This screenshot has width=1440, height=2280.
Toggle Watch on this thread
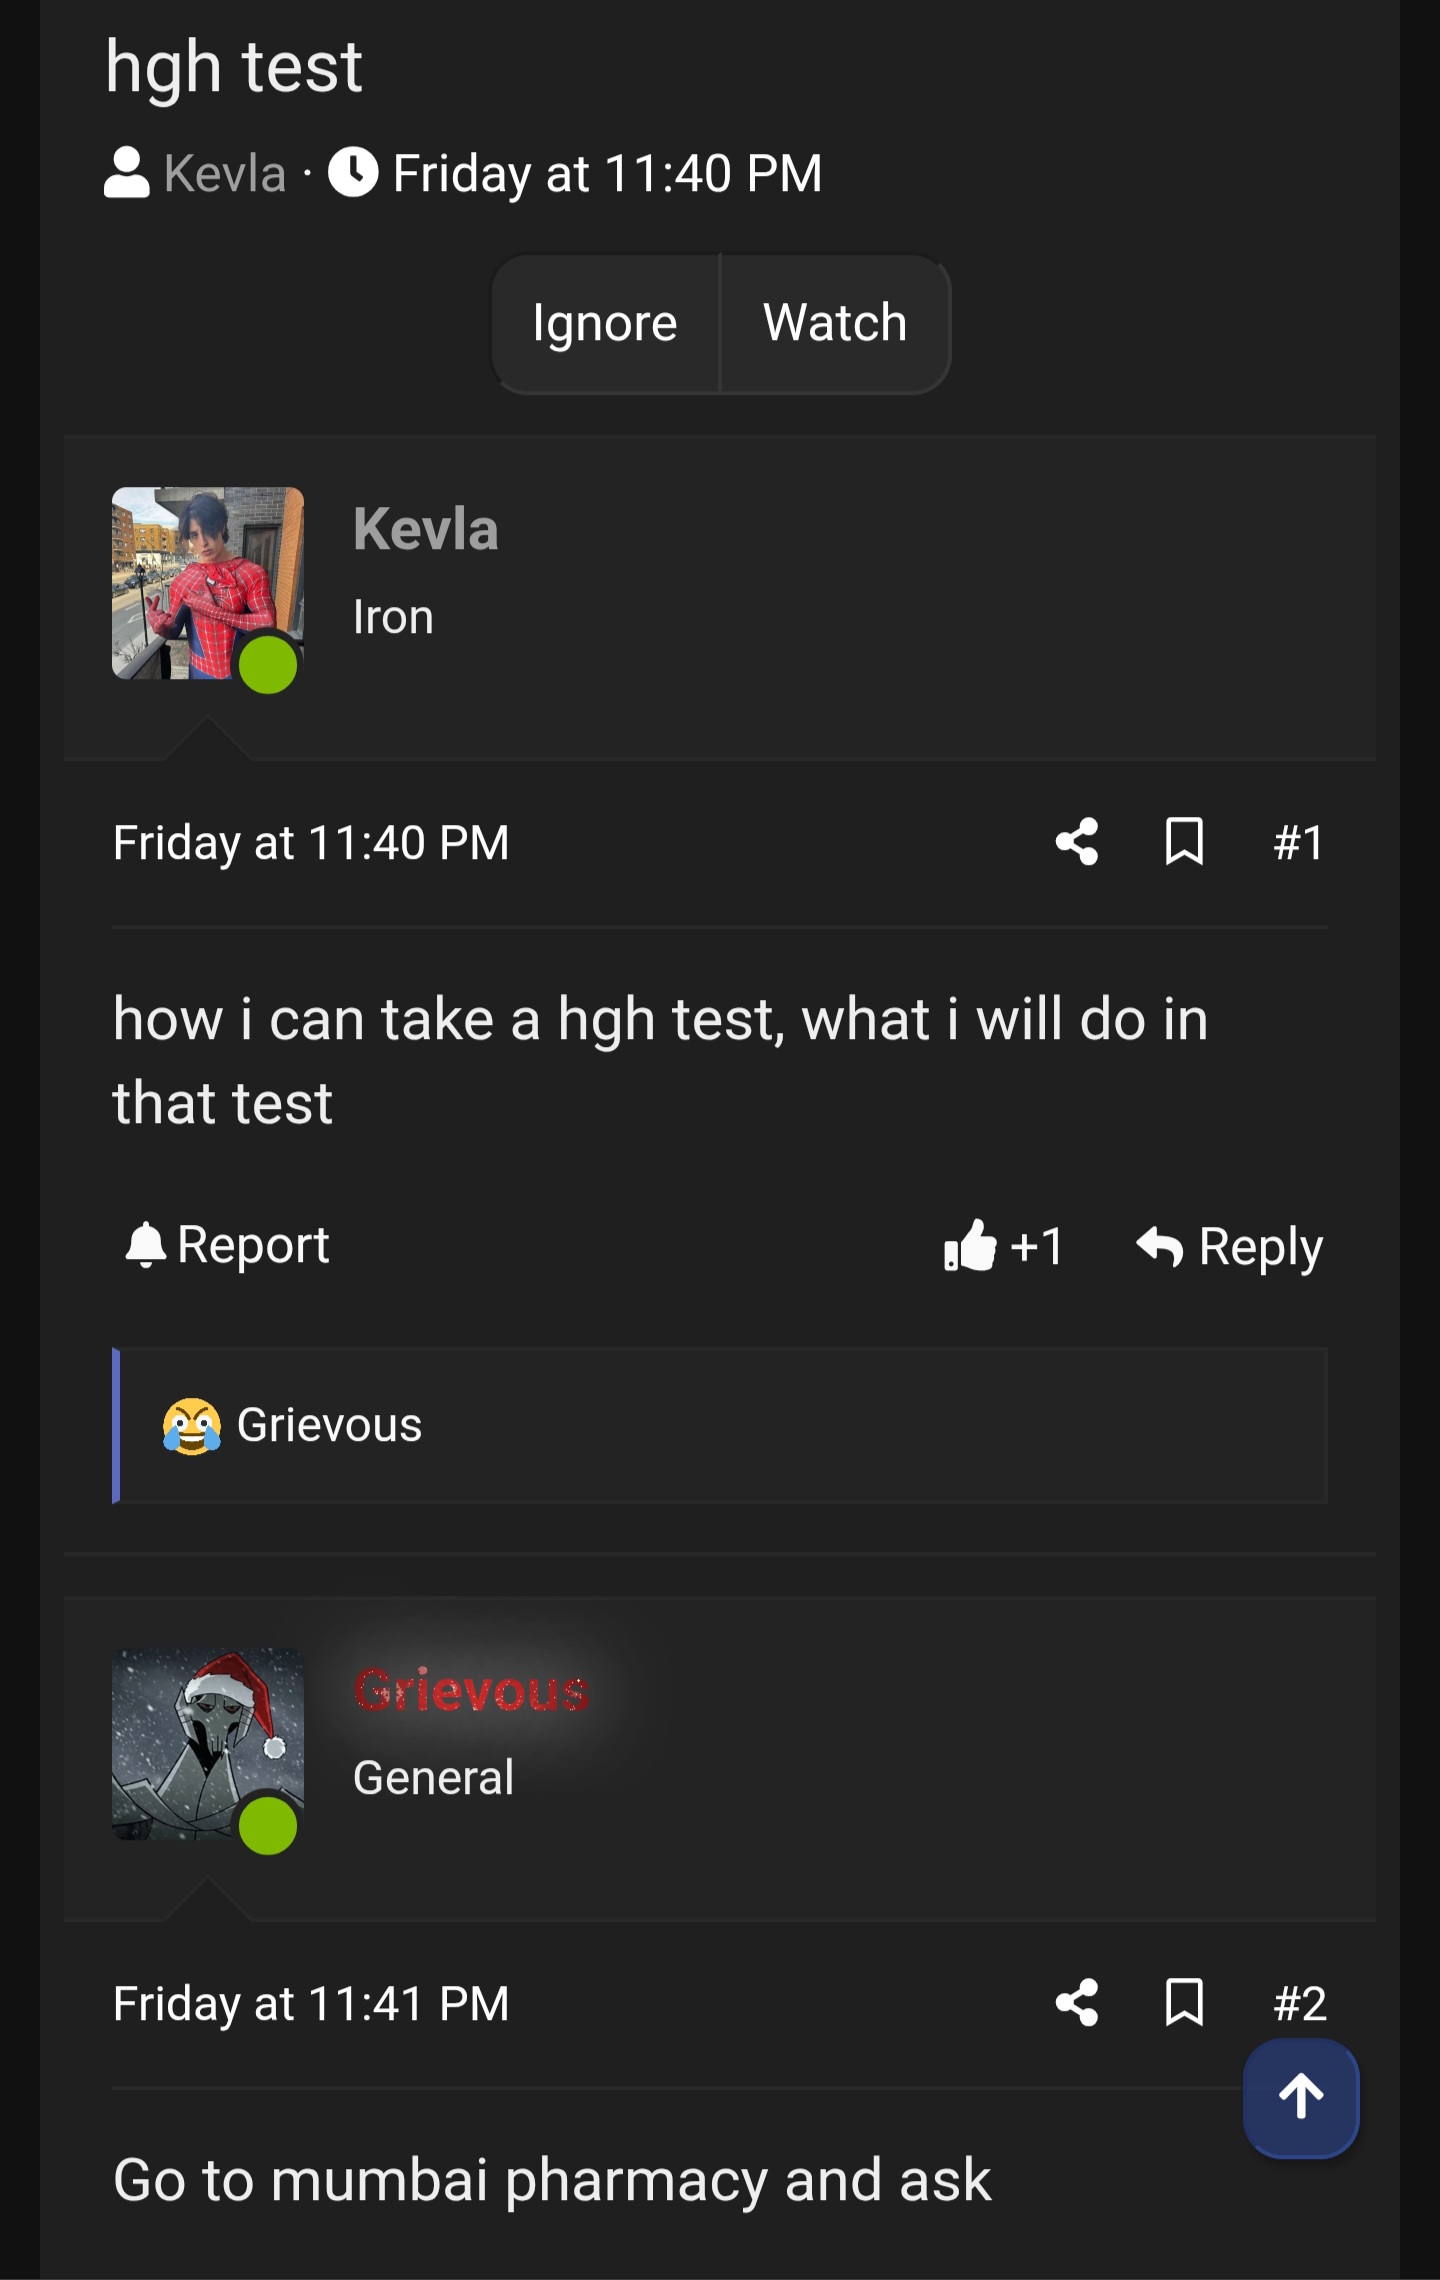click(835, 323)
